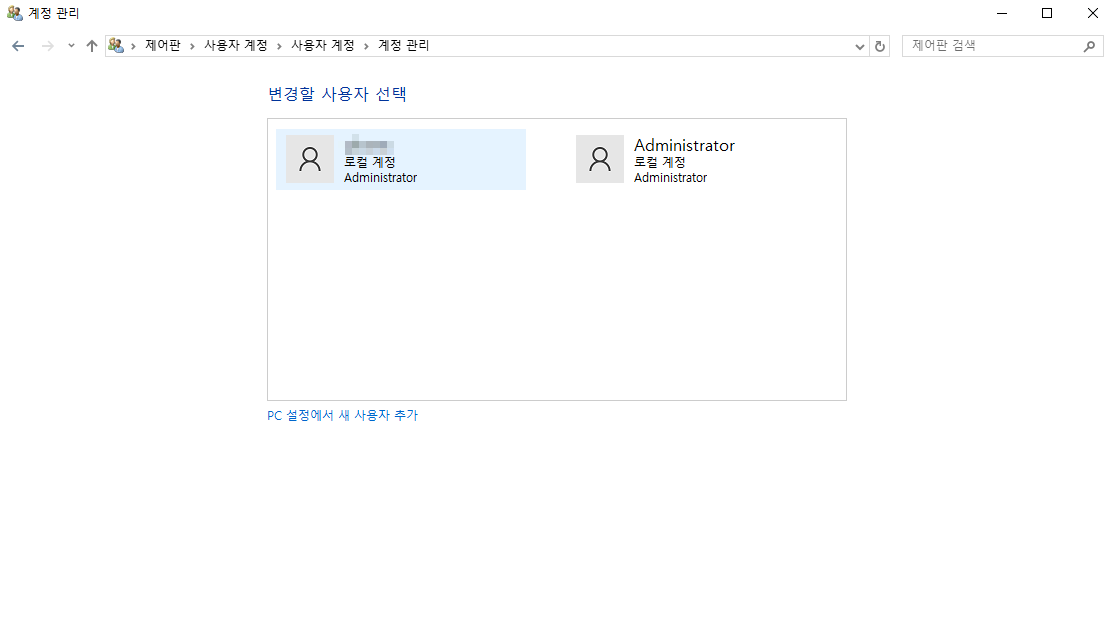
Task: Expand chevron after first 사용자 계정 breadcrumb
Action: (280, 46)
